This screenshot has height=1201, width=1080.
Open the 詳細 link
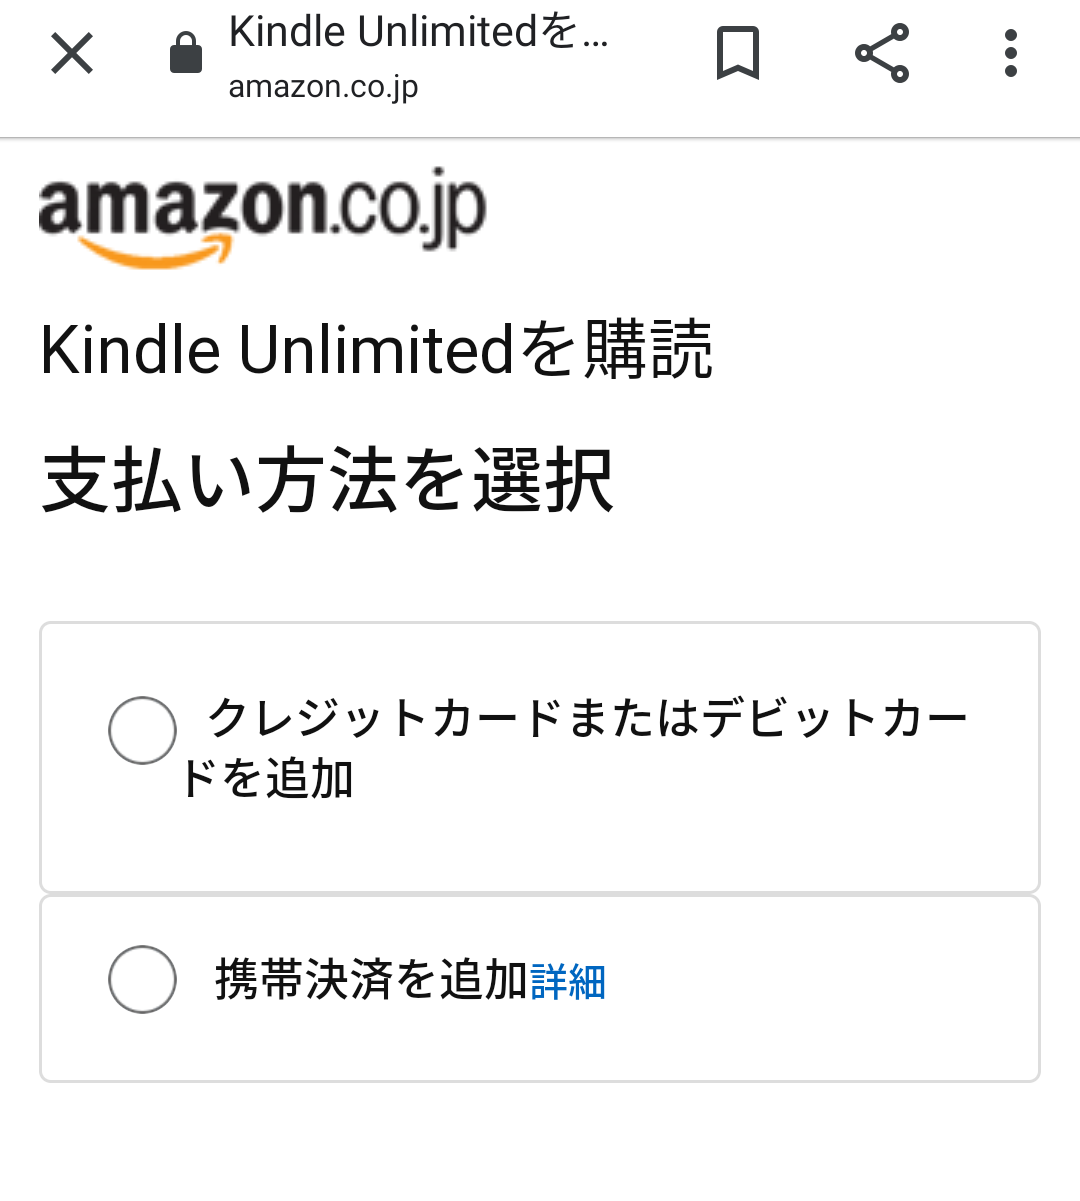coord(568,982)
